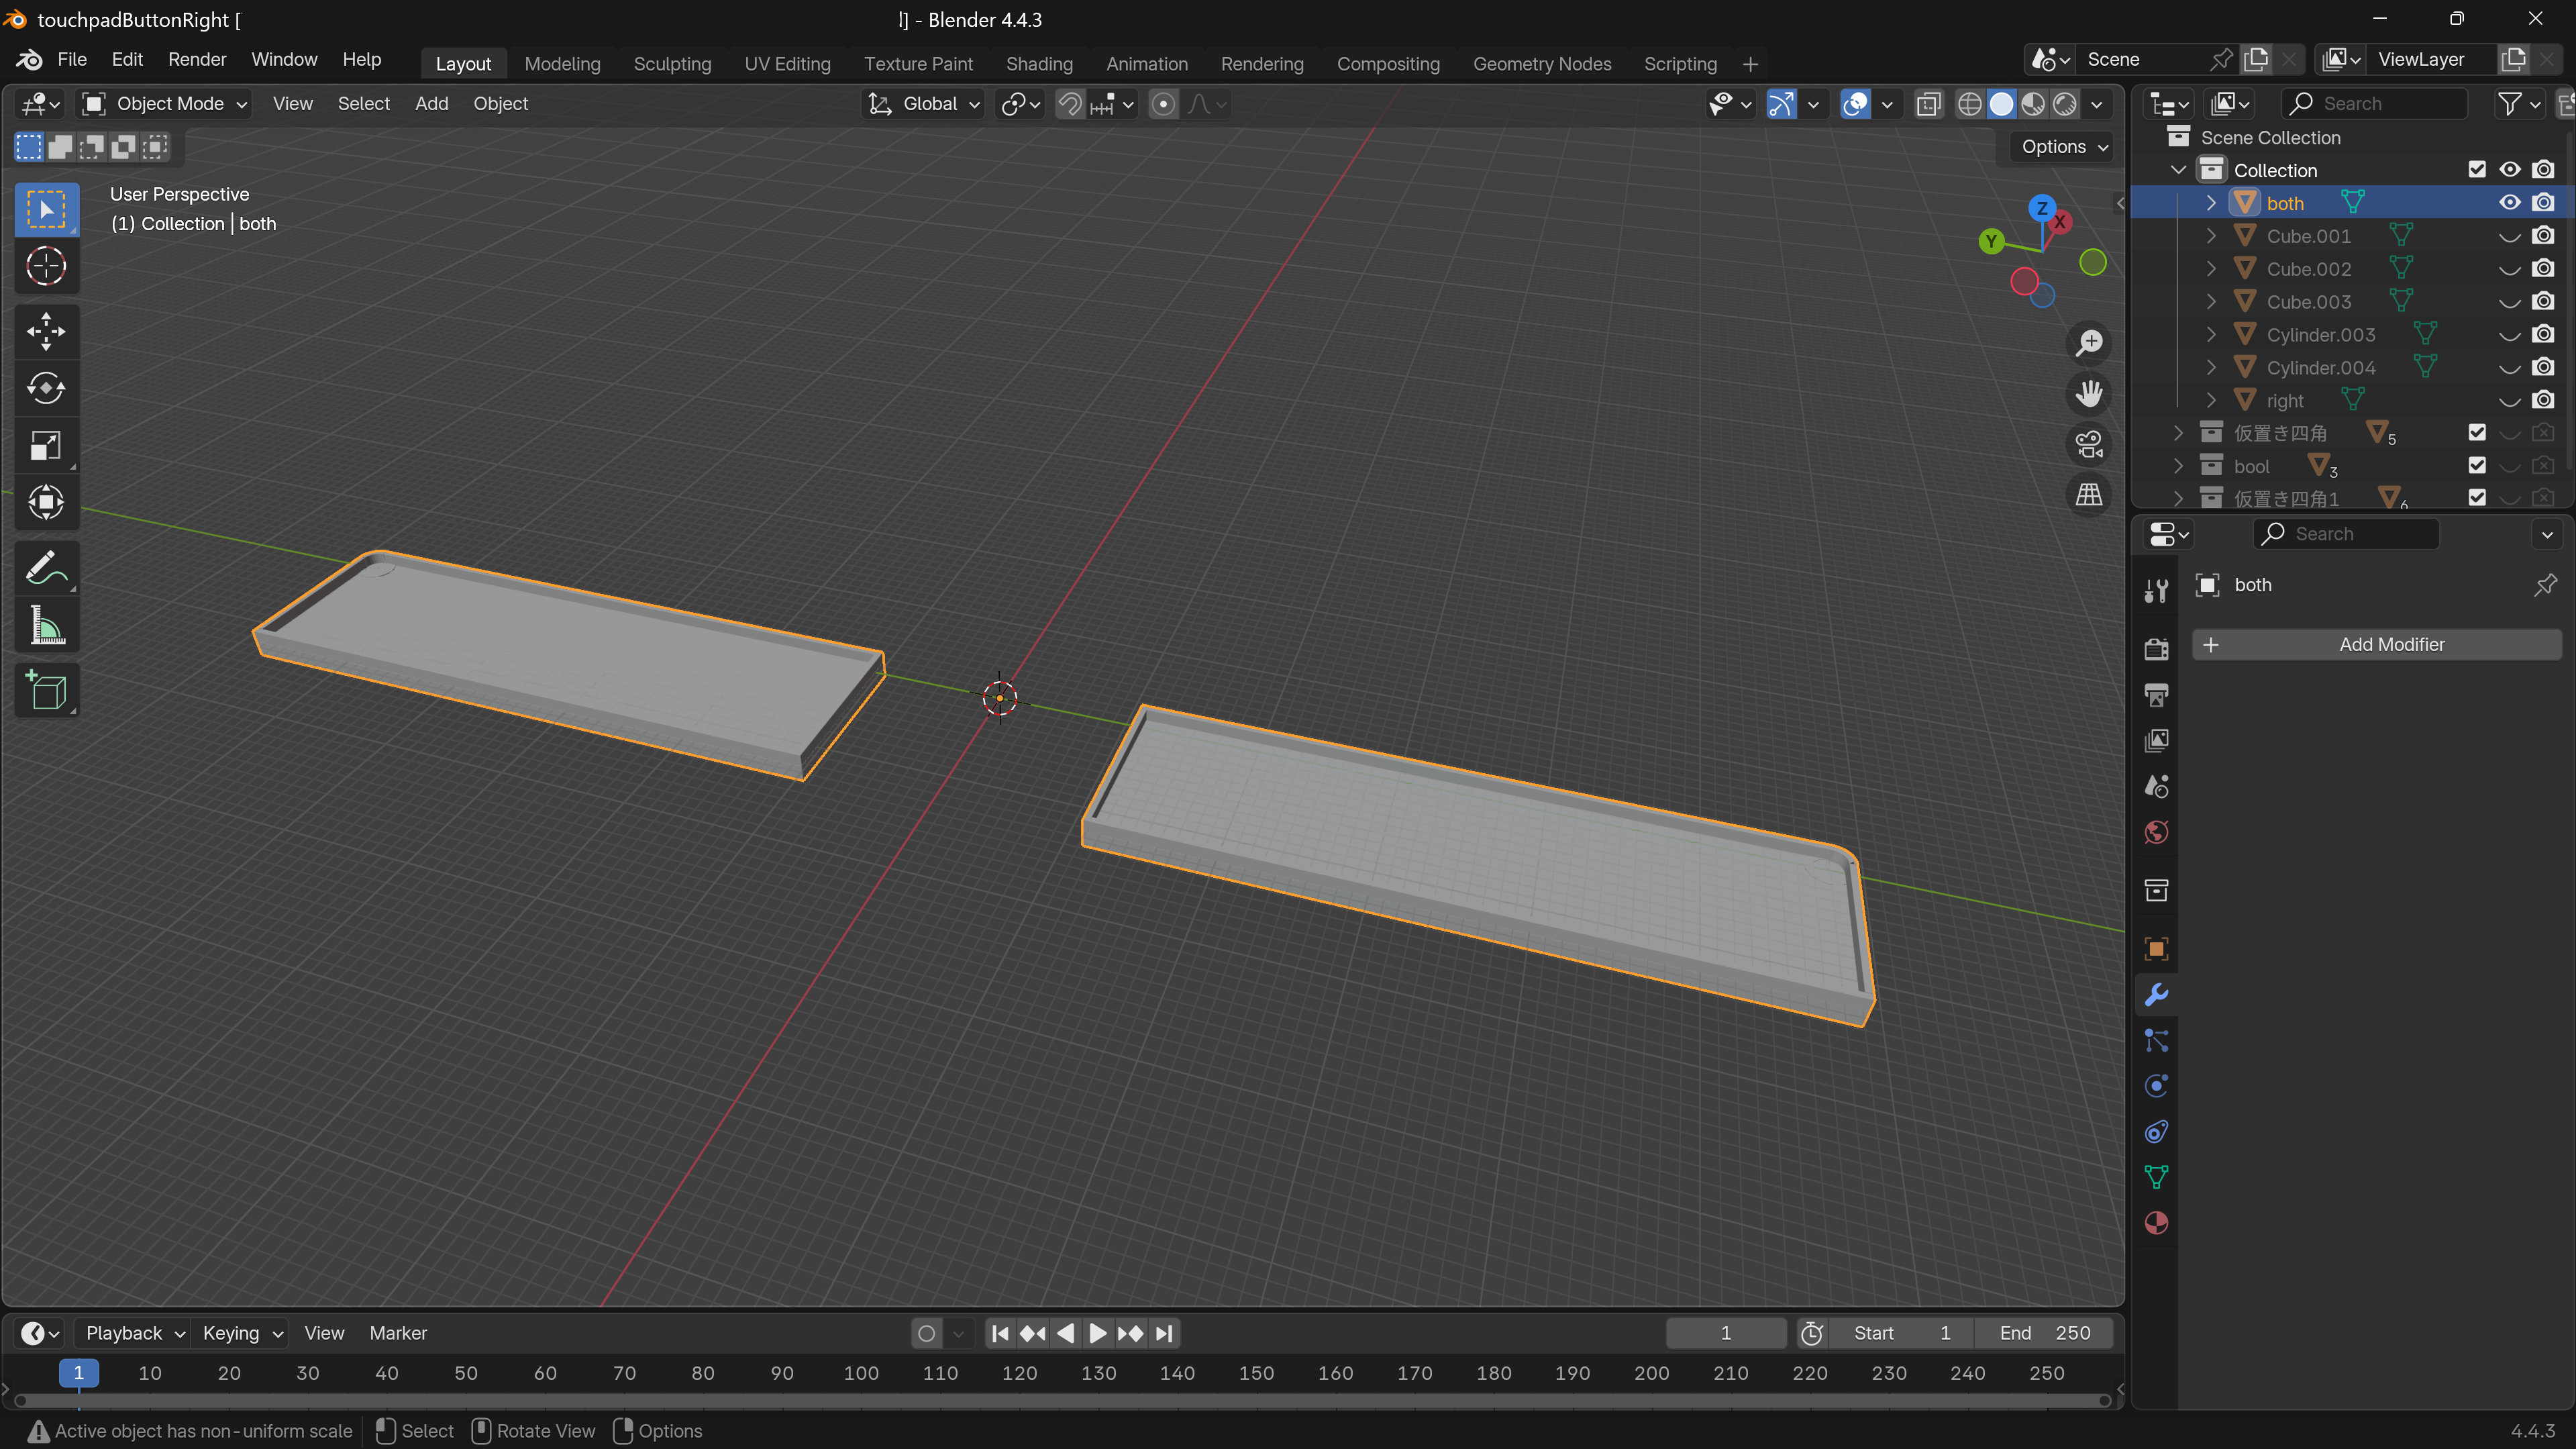Open the viewport Add menu

coord(431,104)
